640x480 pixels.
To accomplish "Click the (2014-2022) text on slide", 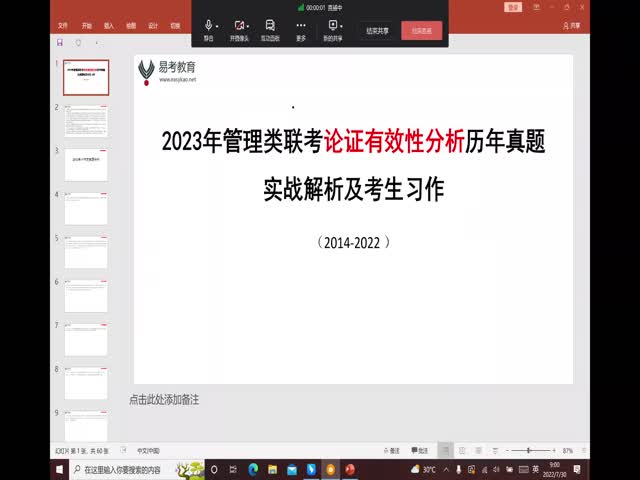I will coord(353,242).
